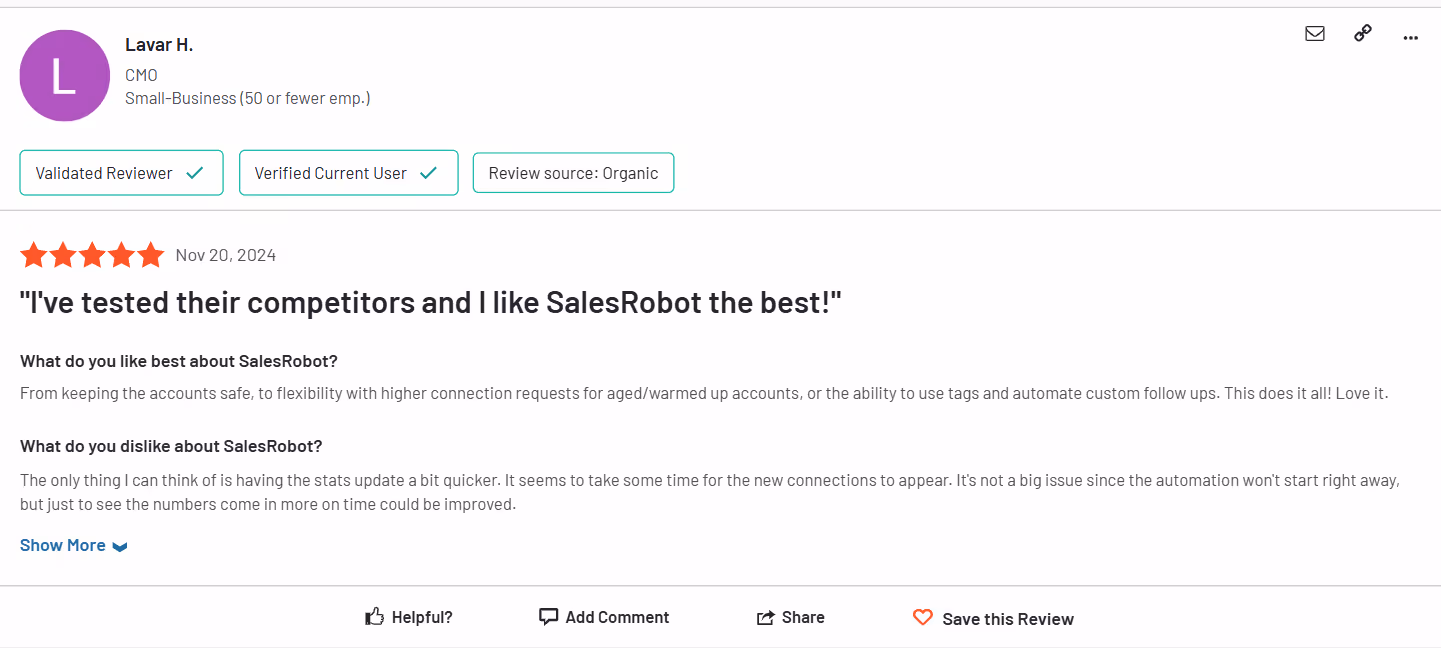The image size is (1441, 648).
Task: Click the heart icon to save review
Action: (922, 616)
